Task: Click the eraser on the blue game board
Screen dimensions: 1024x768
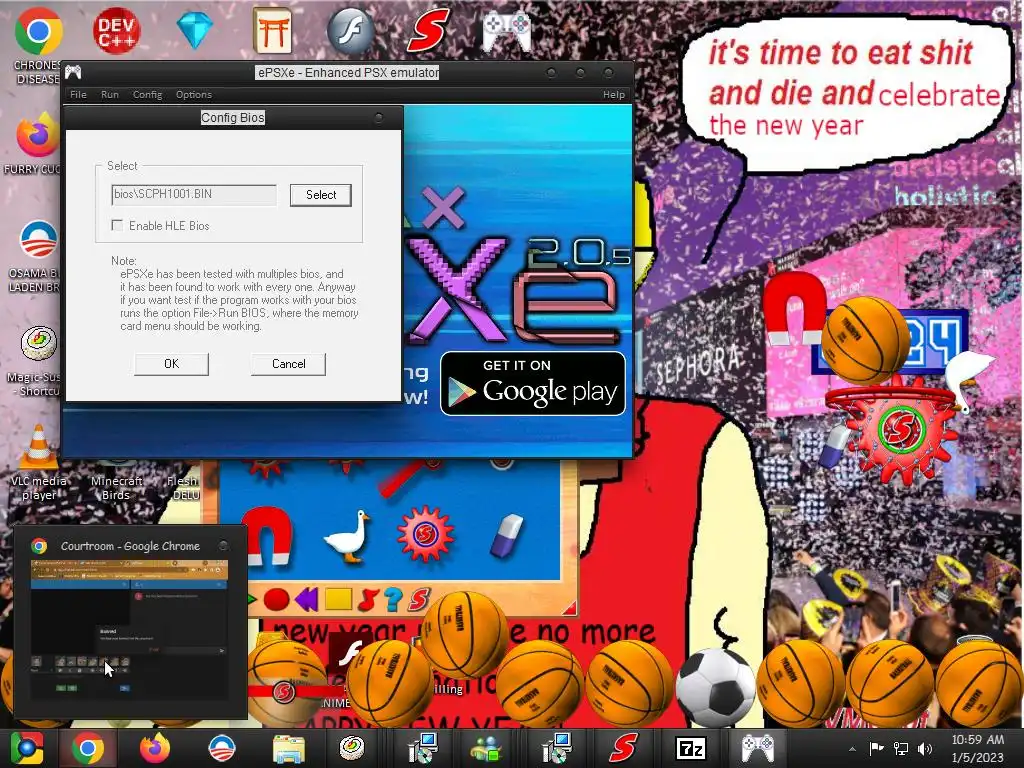Action: tap(507, 536)
